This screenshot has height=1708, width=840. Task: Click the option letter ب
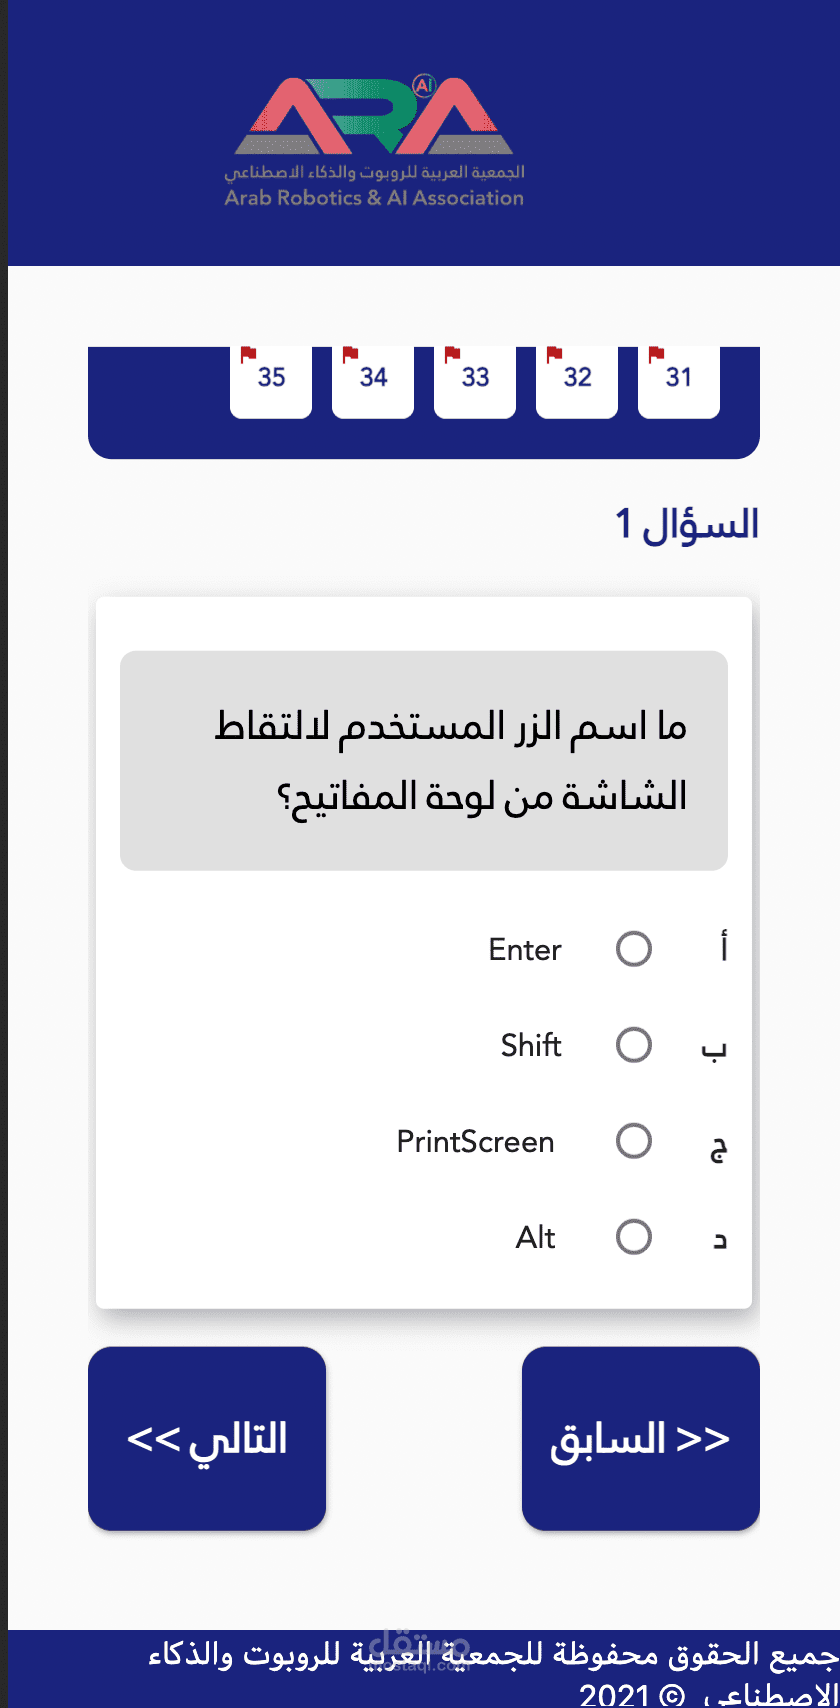(x=713, y=1048)
